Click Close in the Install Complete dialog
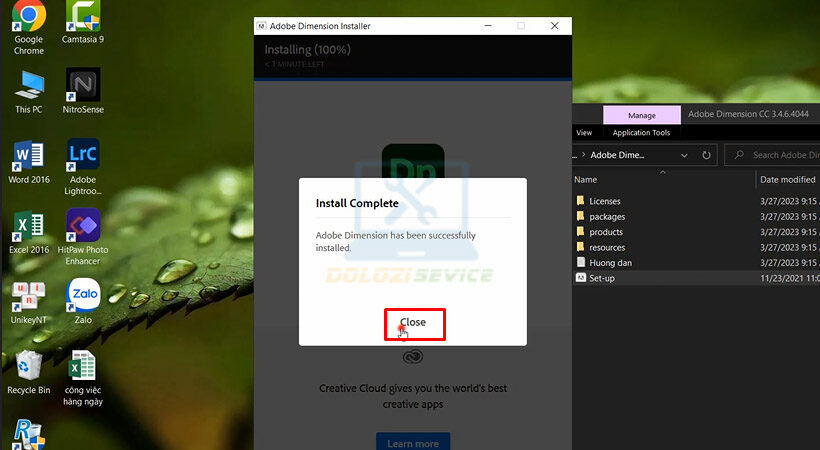 (414, 323)
